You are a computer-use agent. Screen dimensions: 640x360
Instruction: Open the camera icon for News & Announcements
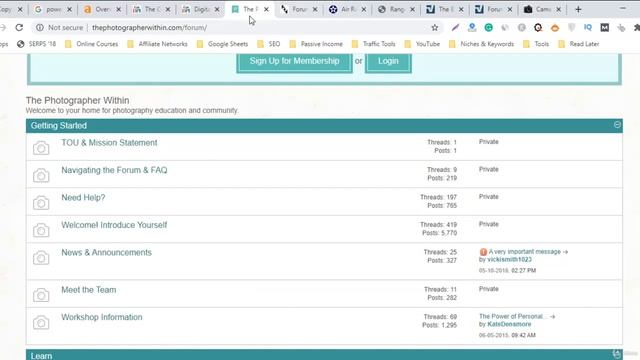pyautogui.click(x=41, y=258)
